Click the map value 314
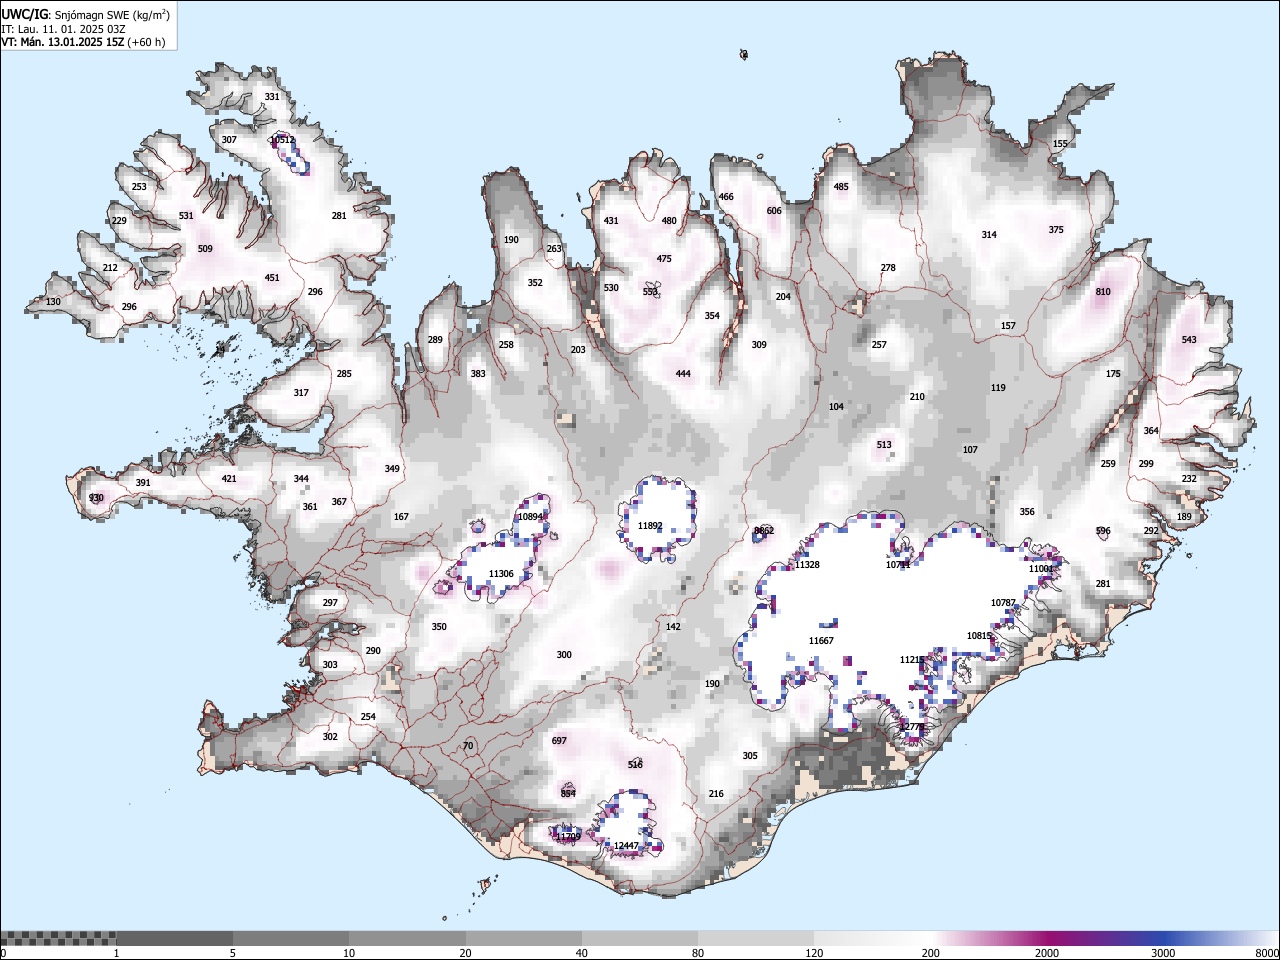The height and width of the screenshot is (960, 1280). tap(989, 235)
